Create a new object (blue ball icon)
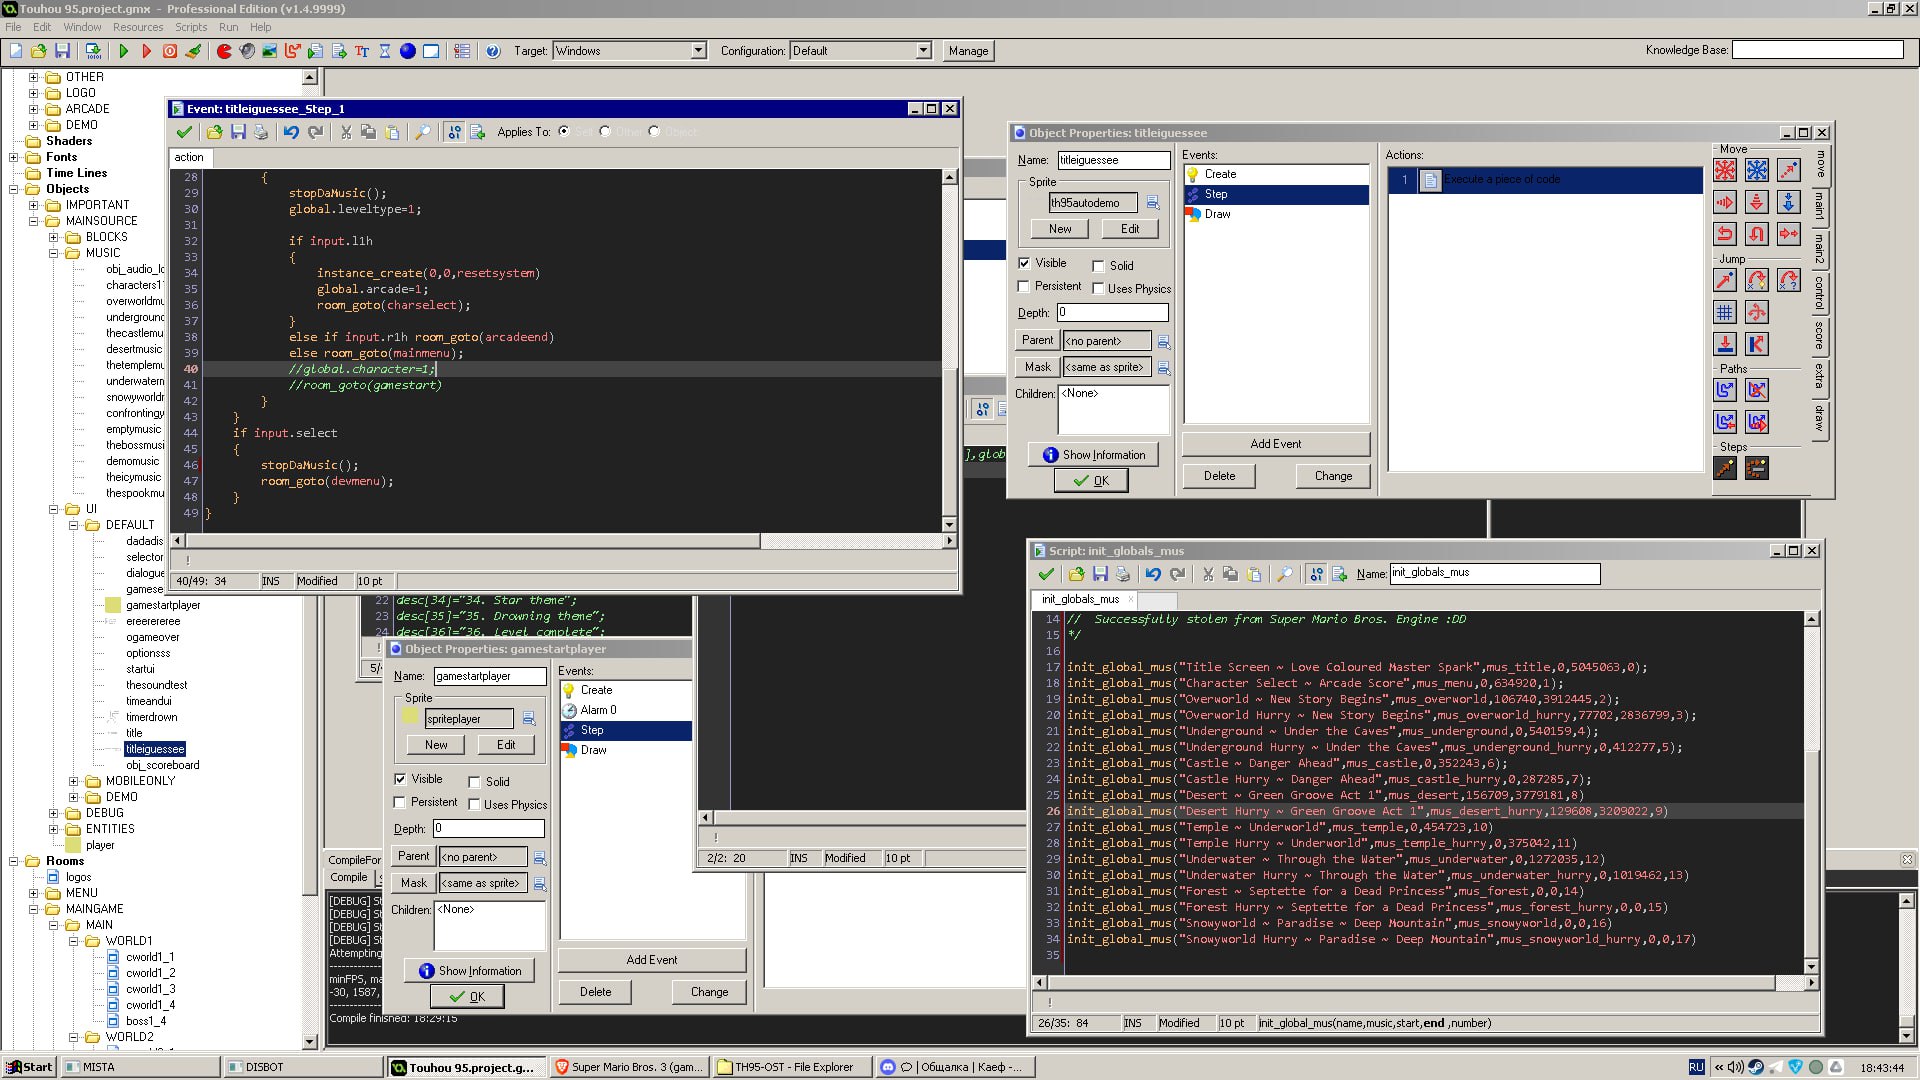Screen dimensions: 1920x1080 coord(408,51)
